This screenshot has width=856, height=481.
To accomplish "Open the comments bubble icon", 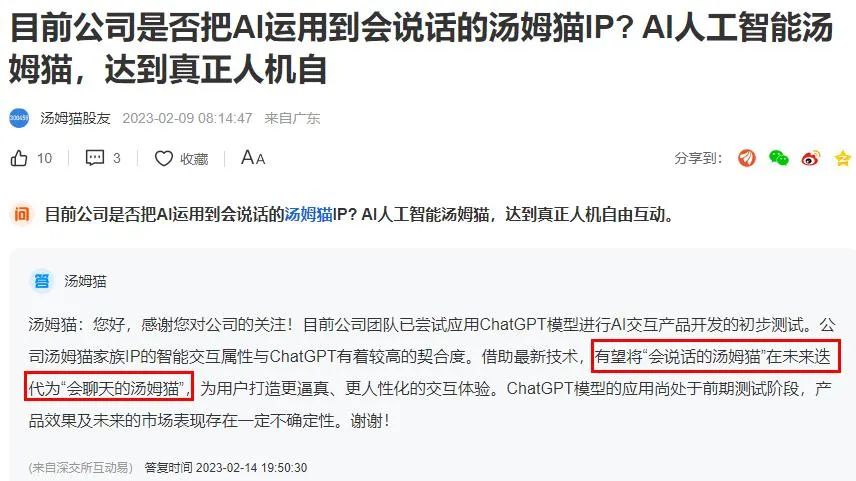I will pyautogui.click(x=94, y=158).
